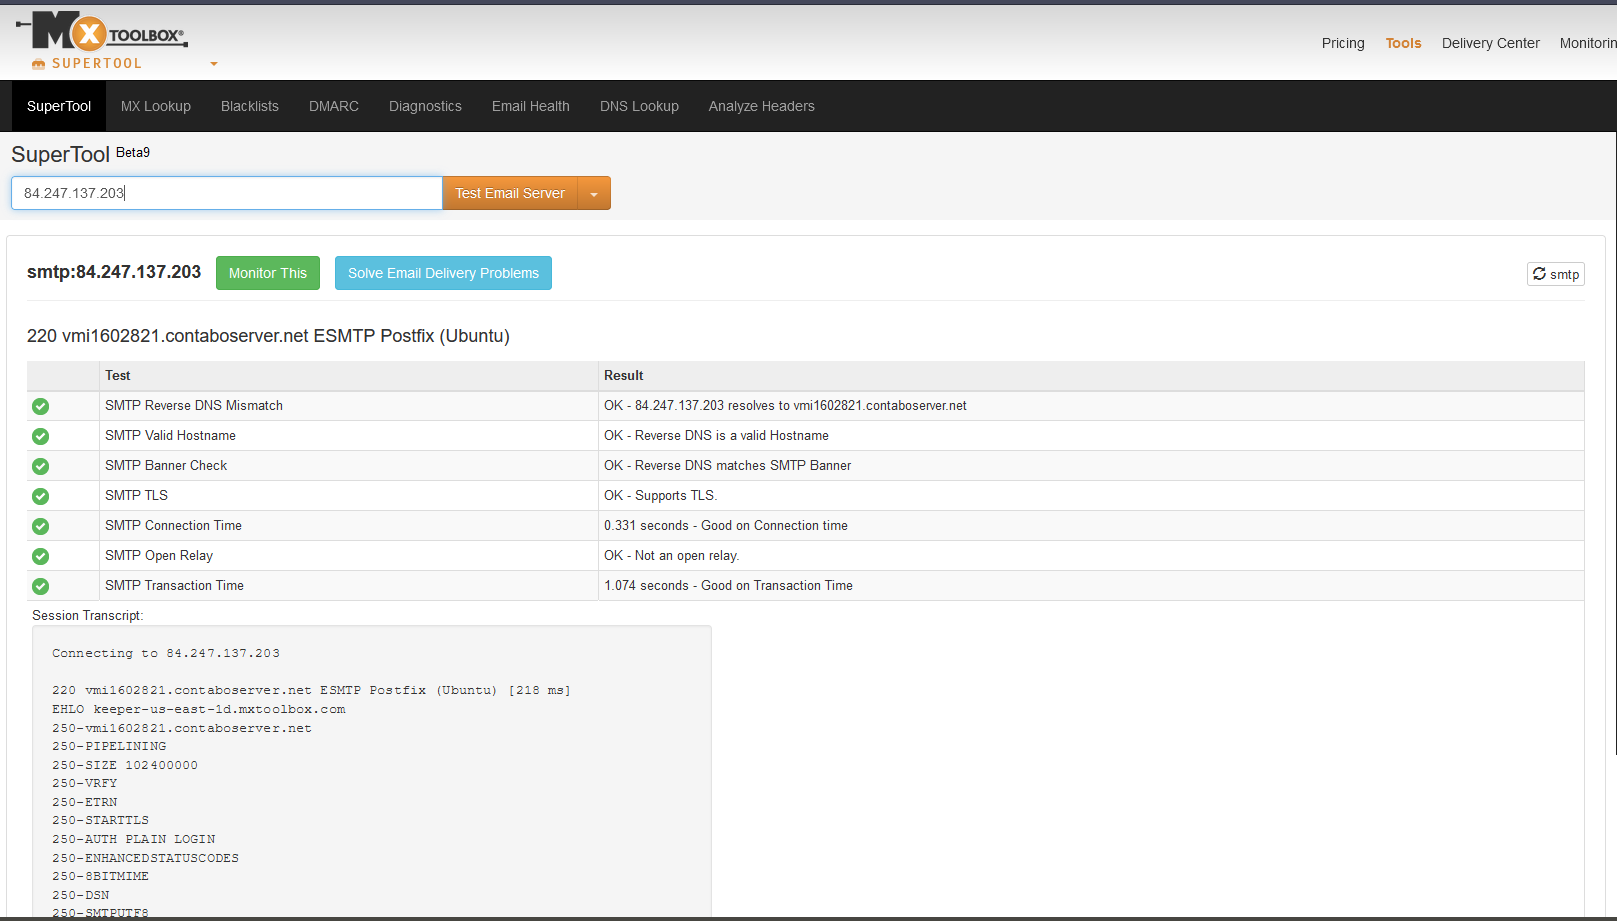Click result 'OK - Reverse DNS is a valid Hostname'
Screen dimensions: 1617x921
point(717,436)
